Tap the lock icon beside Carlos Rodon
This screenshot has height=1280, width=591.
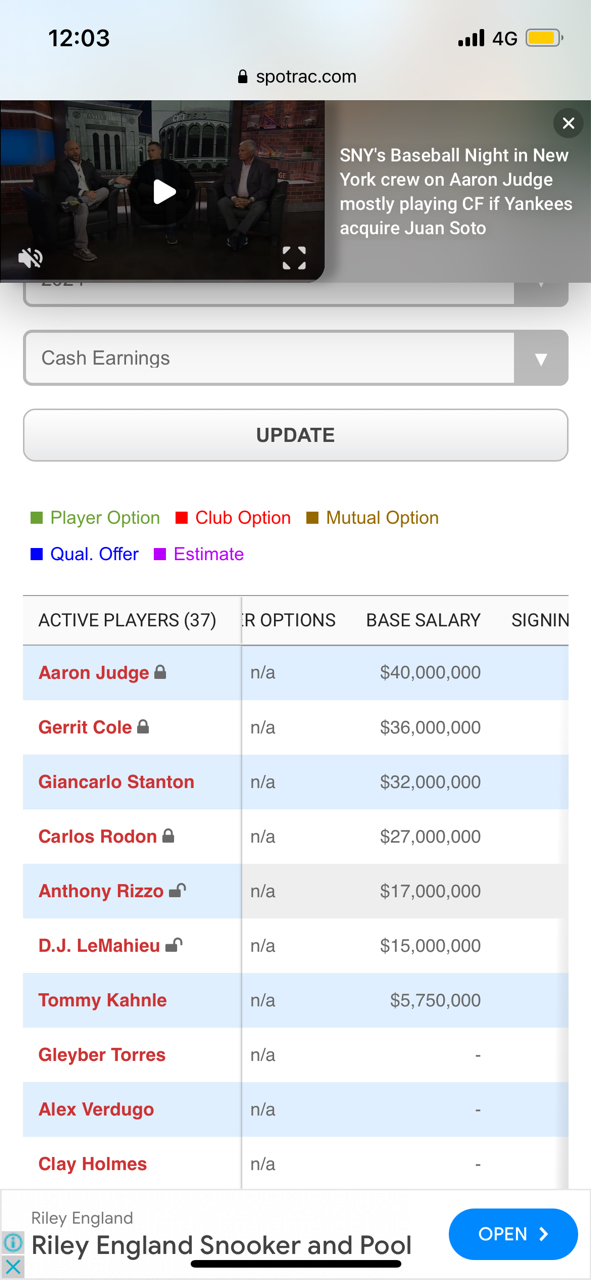click(168, 836)
